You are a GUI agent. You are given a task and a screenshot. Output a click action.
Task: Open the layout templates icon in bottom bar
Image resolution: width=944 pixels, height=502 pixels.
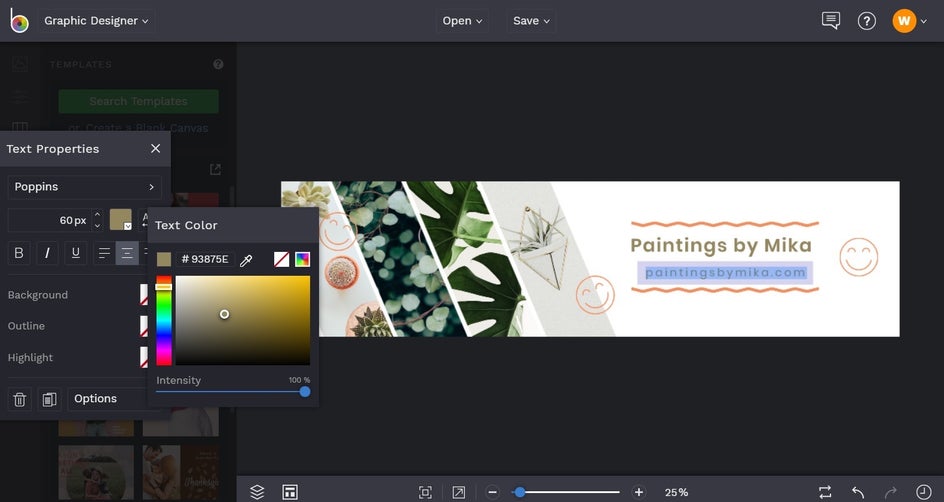(x=290, y=492)
